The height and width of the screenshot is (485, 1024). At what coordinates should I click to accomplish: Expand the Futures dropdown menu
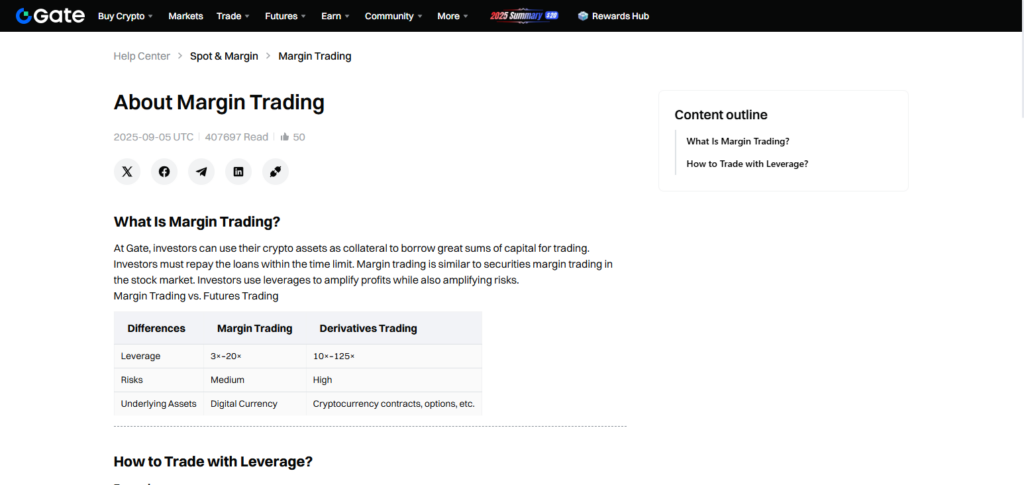pyautogui.click(x=286, y=16)
